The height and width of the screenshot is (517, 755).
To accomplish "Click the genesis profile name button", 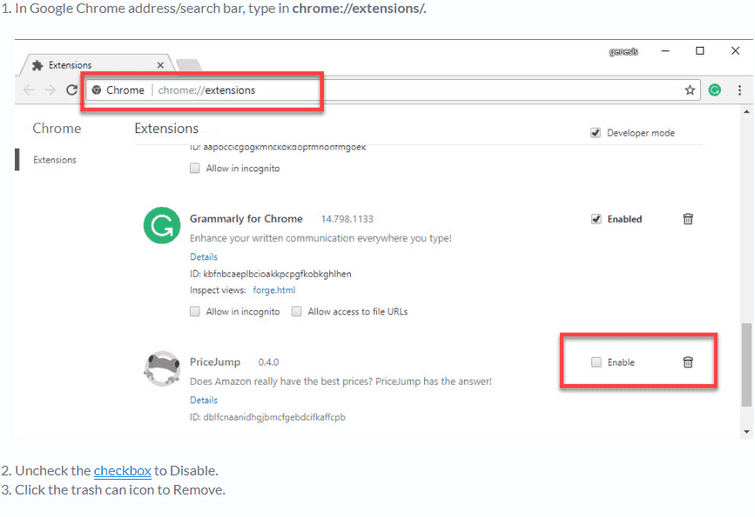I will coord(624,52).
